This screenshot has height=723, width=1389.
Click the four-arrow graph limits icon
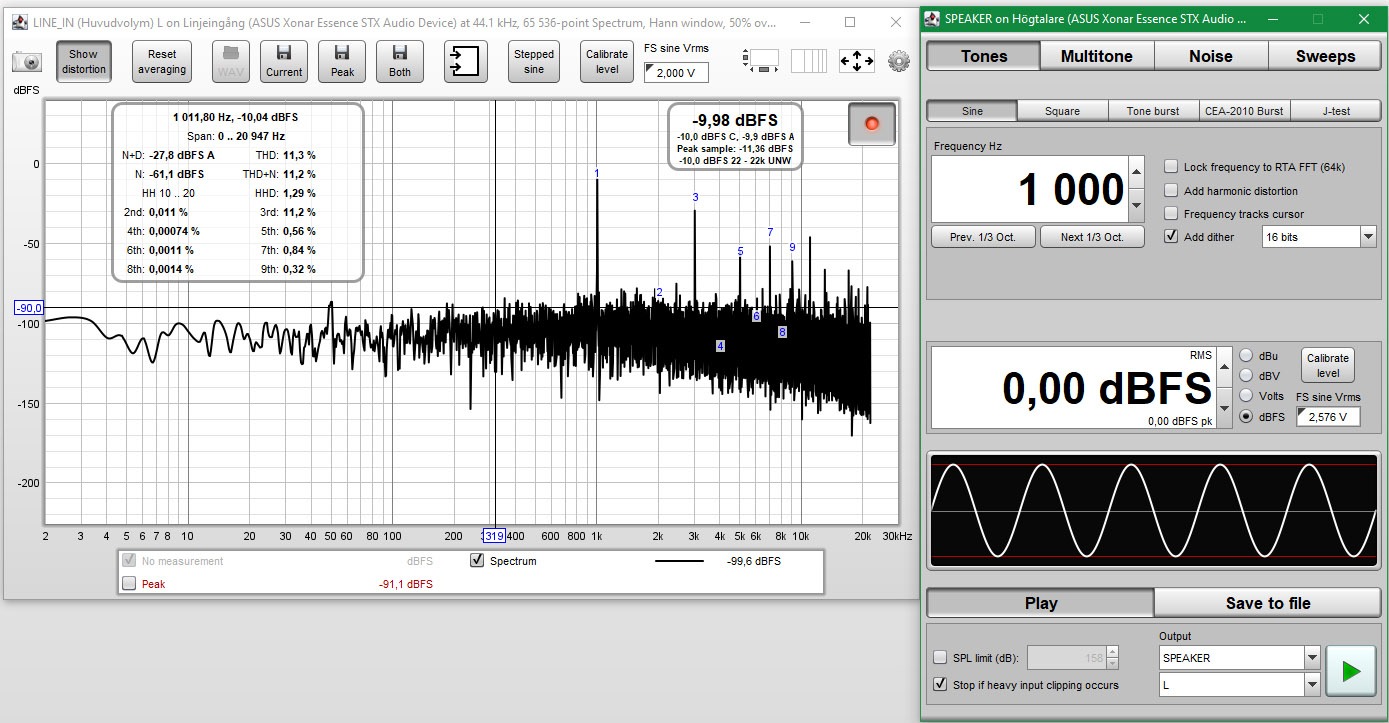pyautogui.click(x=857, y=61)
